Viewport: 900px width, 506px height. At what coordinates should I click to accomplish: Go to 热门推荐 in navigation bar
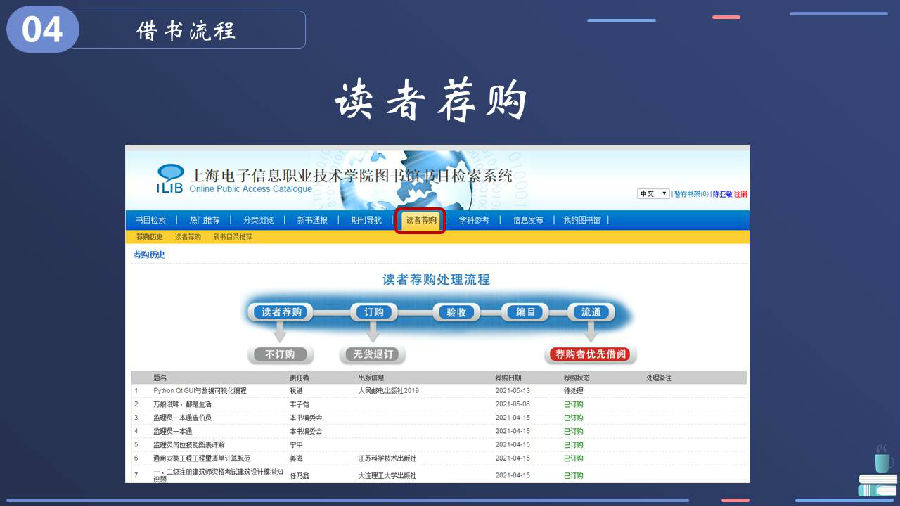(x=204, y=220)
